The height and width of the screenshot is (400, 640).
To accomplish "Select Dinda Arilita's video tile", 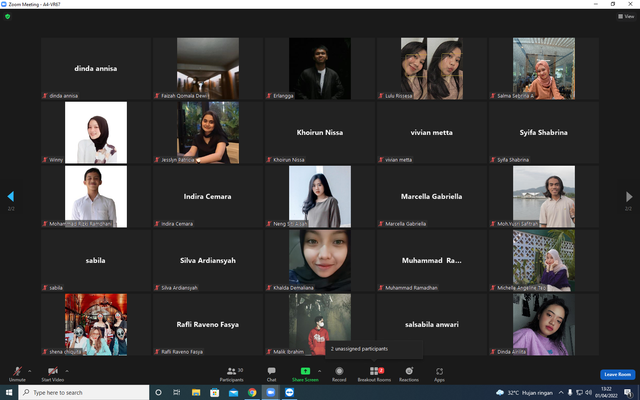I will (x=544, y=324).
